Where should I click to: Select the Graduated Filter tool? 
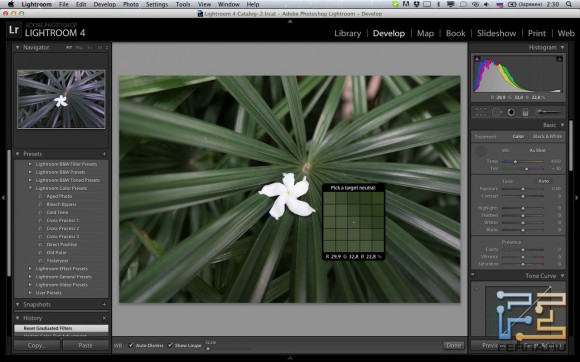click(x=525, y=112)
